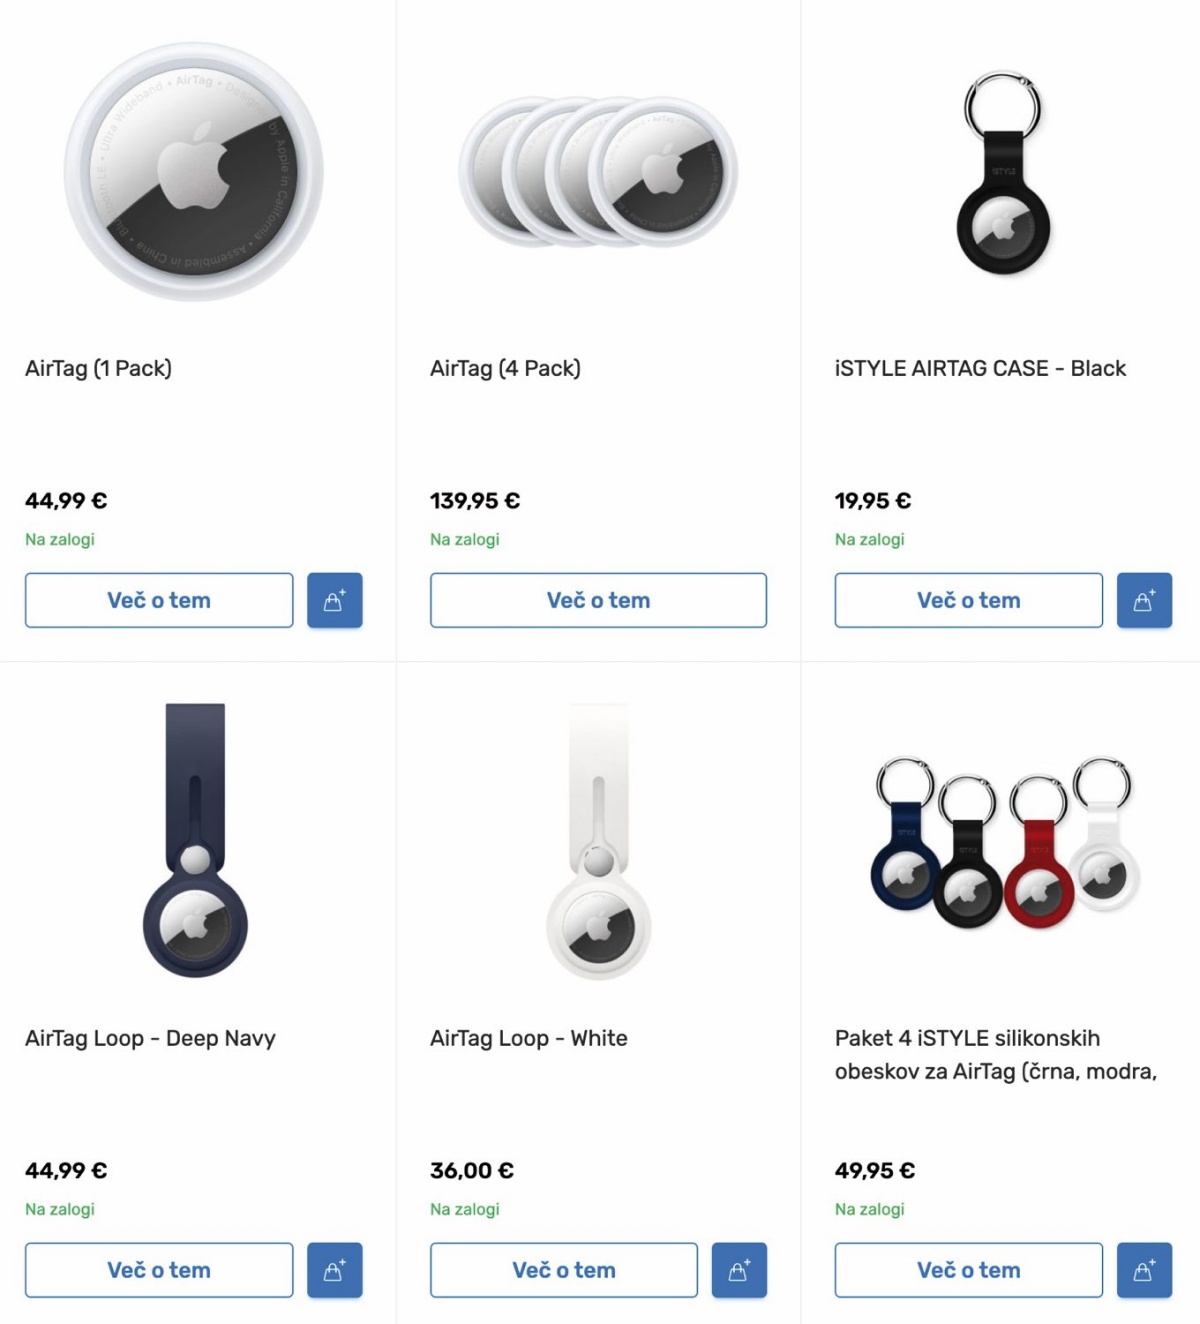Open the AirTag (4 Pack) title link
Screen dimensions: 1200x1324
505,368
